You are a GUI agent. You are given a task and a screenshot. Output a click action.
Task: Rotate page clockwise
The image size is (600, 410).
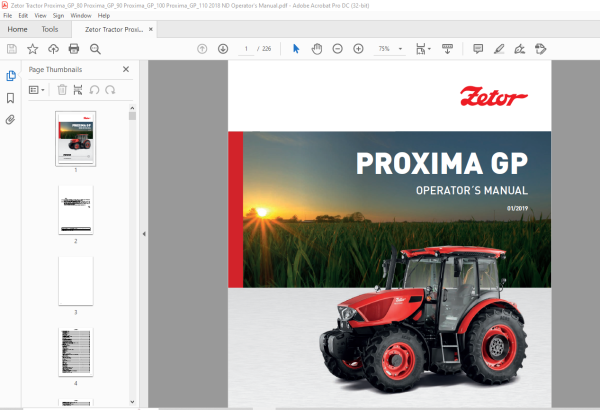point(110,90)
